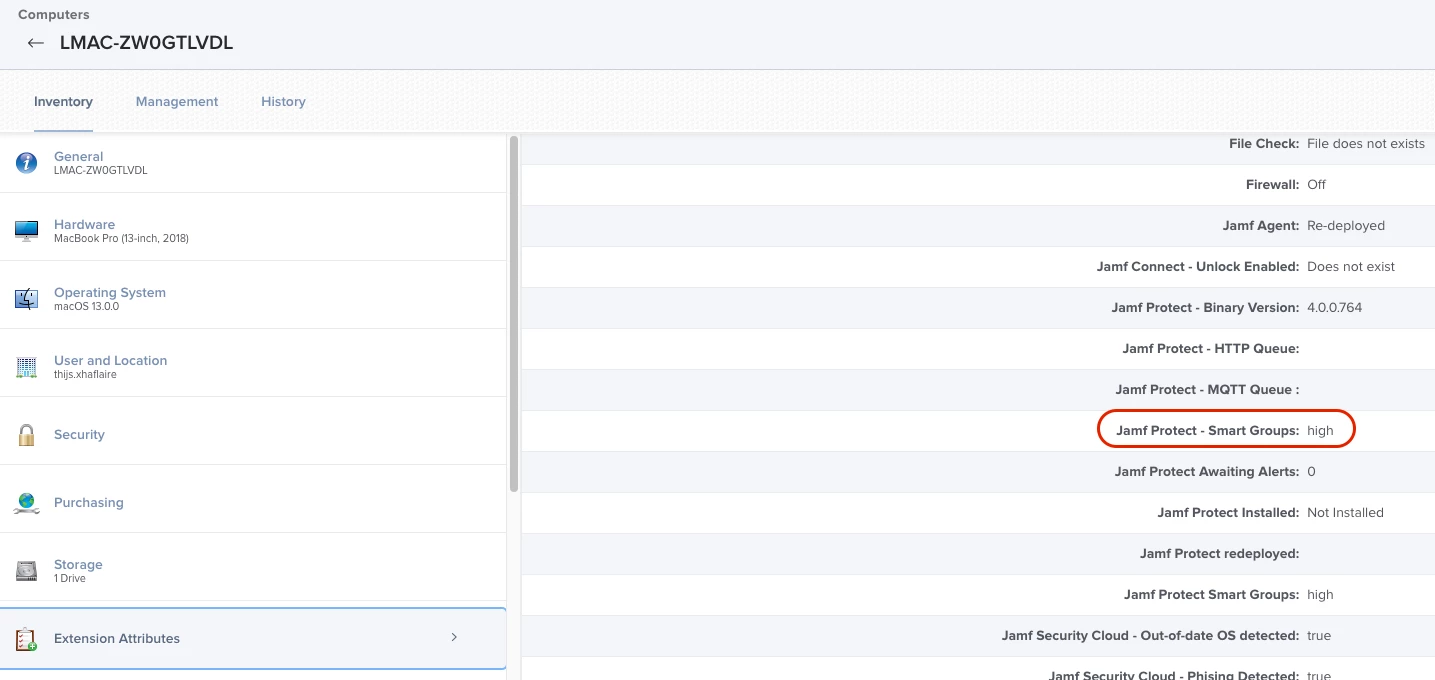Click the LMAC-ZW0GTLVDL page title
Image resolution: width=1435 pixels, height=680 pixels.
coord(147,43)
